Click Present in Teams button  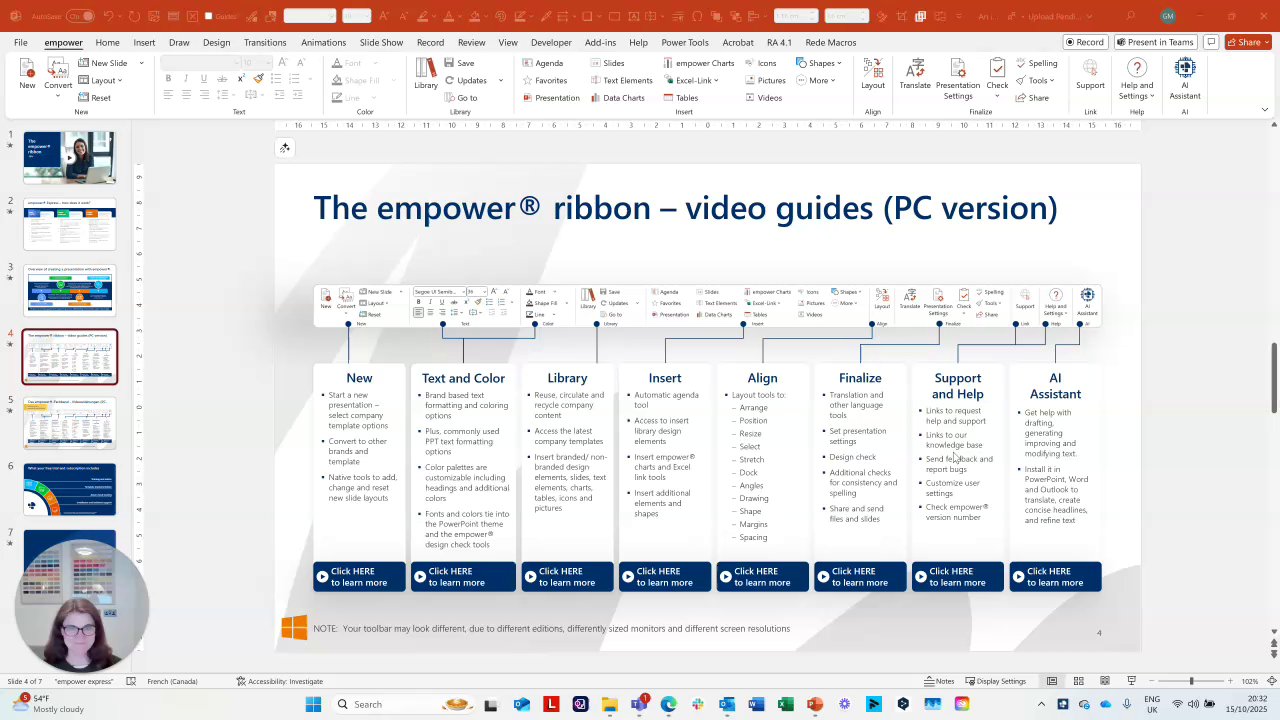pos(1155,42)
